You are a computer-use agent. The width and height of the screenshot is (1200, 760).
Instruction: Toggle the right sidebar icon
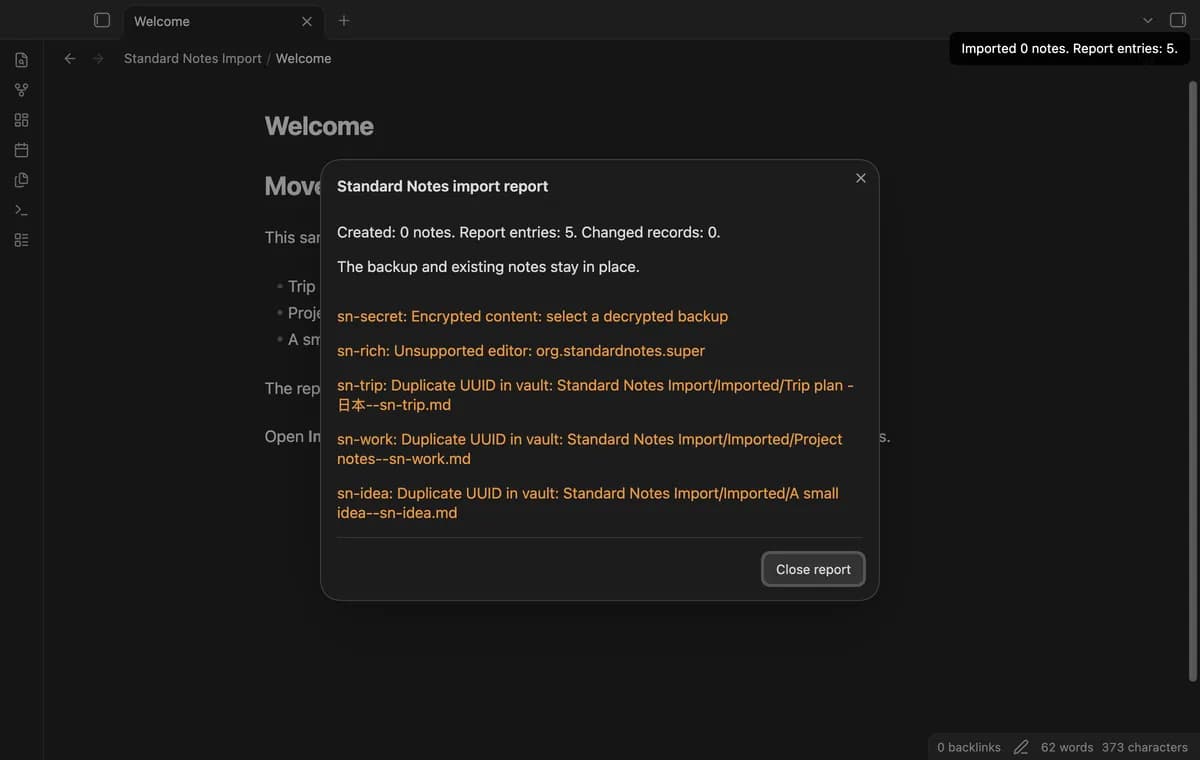click(x=1178, y=20)
